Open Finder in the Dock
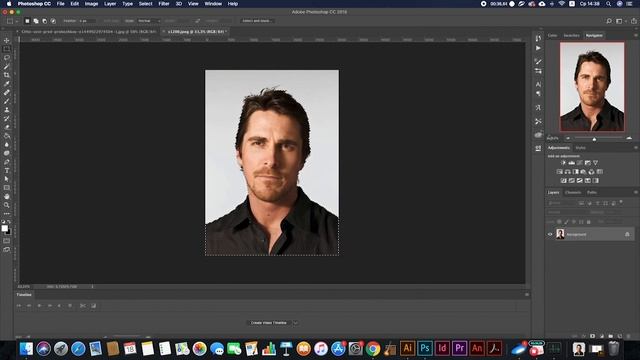This screenshot has width=640, height=360. pyautogui.click(x=26, y=349)
